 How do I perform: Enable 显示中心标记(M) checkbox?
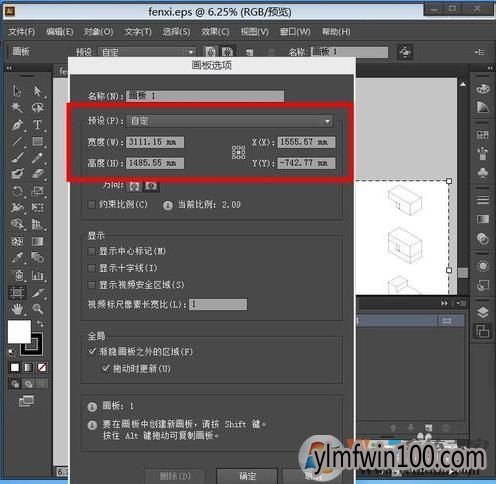(91, 251)
